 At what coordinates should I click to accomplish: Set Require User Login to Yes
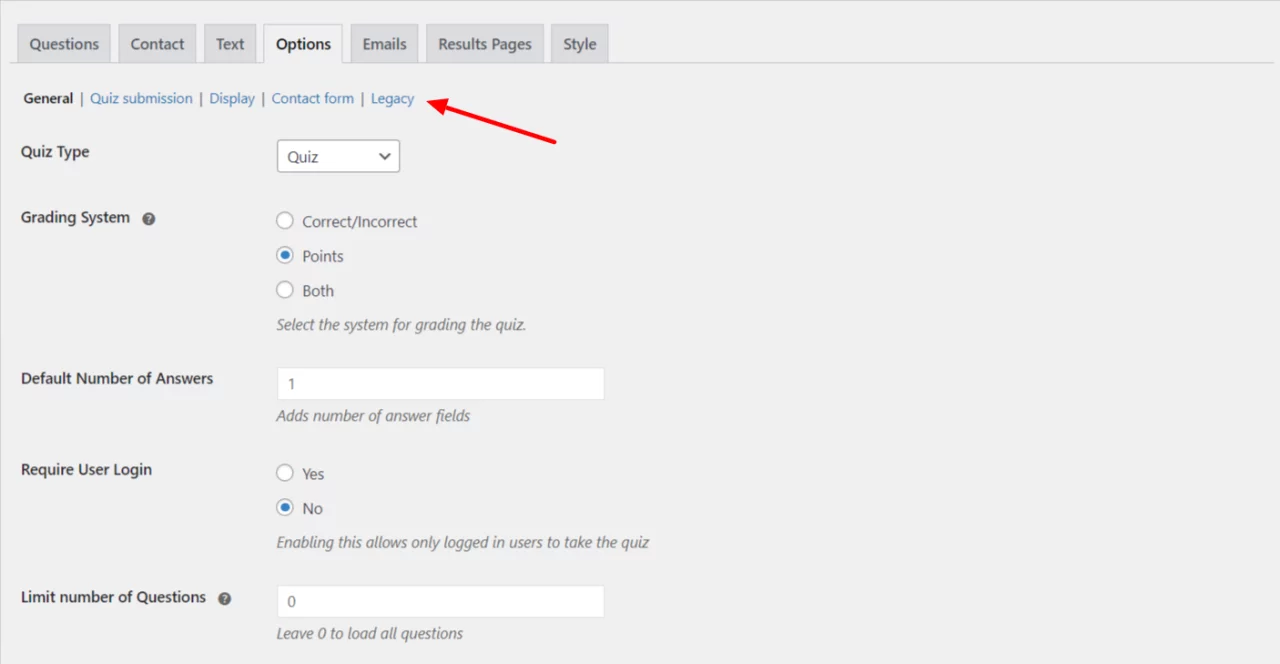[285, 473]
